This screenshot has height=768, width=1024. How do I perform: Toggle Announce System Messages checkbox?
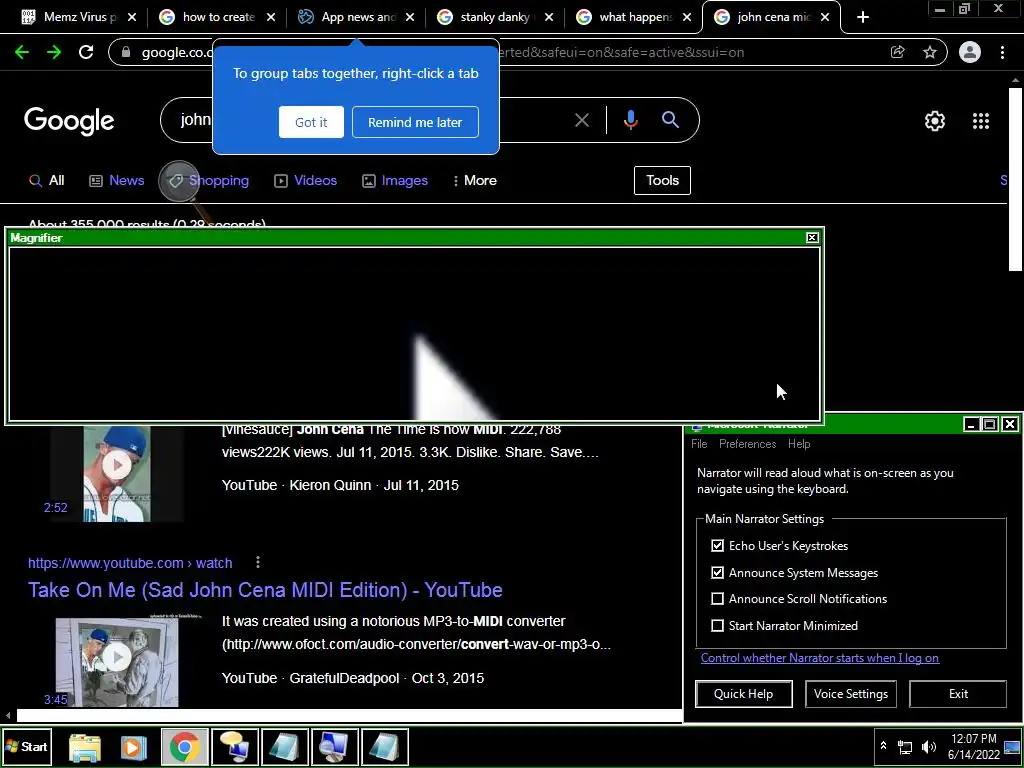pos(717,573)
